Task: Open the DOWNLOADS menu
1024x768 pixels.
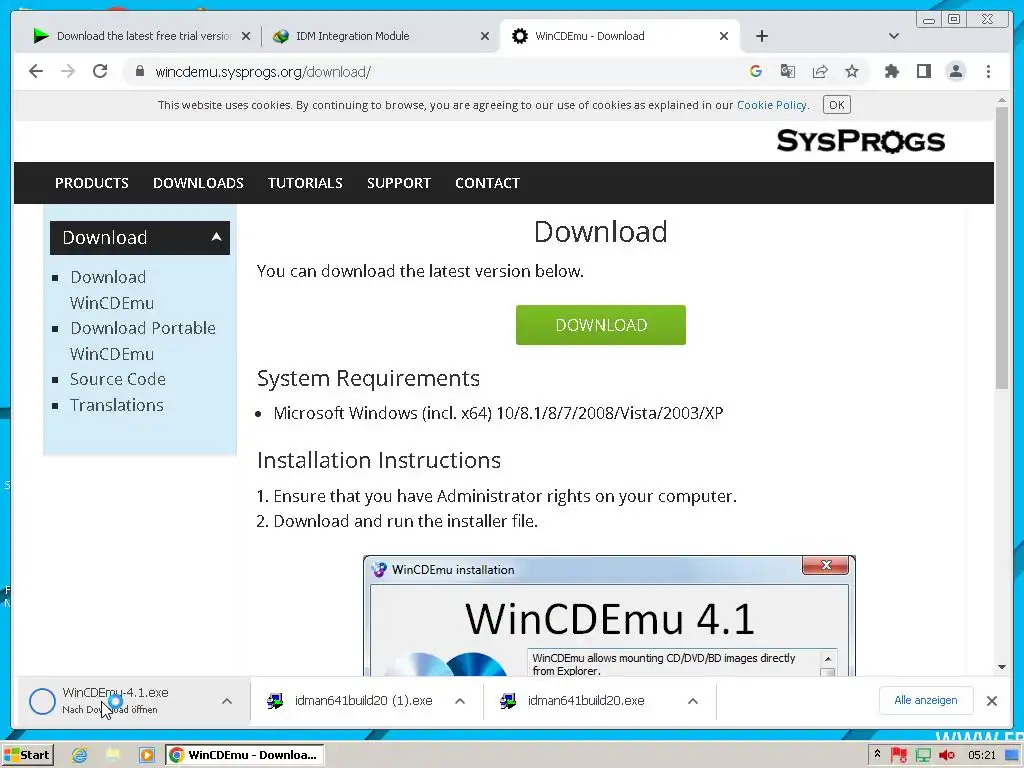Action: [x=198, y=183]
